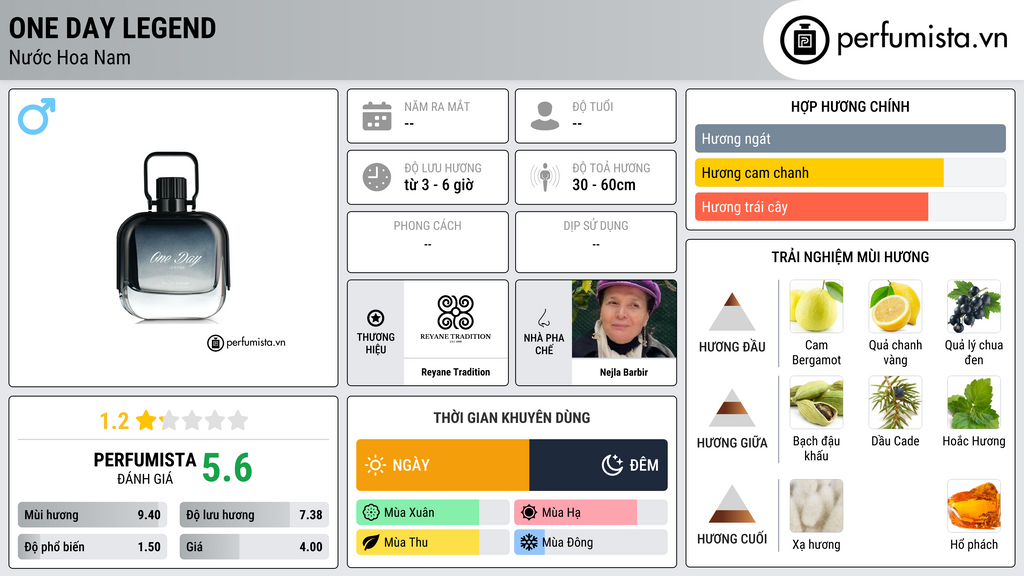
Task: Click the Thời gian khuyên dùng heading
Action: point(512,418)
